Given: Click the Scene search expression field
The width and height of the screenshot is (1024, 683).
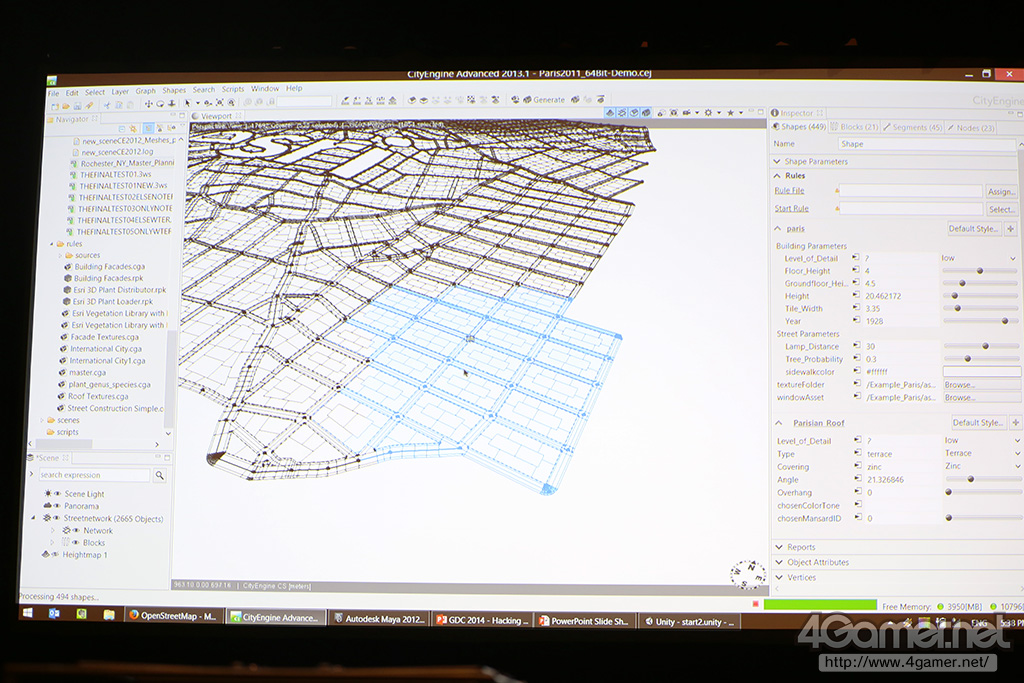Looking at the screenshot, I should pos(94,475).
